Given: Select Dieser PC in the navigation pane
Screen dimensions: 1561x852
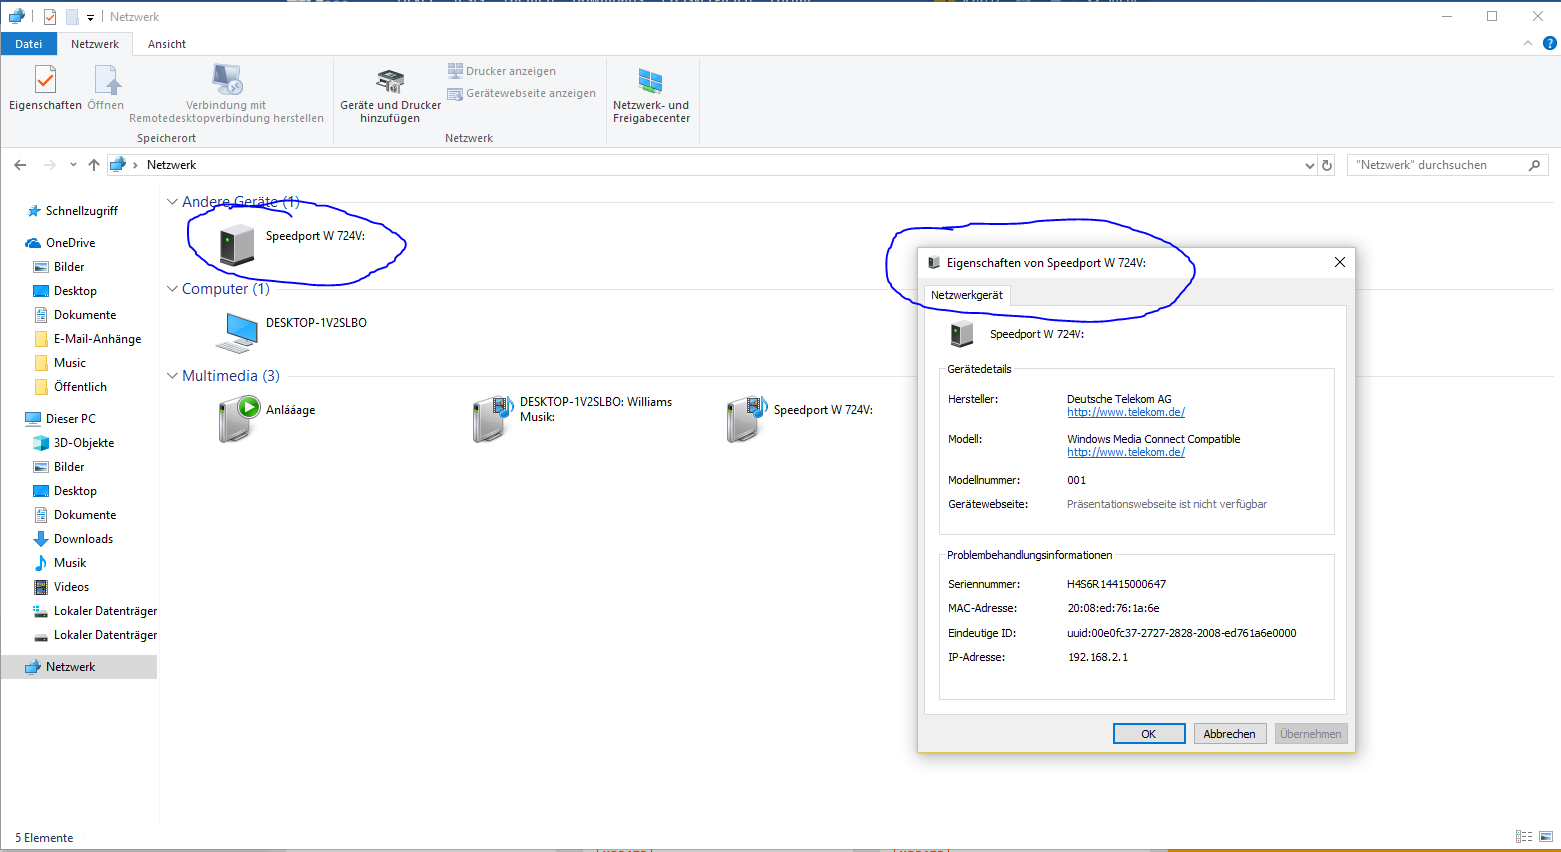Looking at the screenshot, I should click(70, 419).
